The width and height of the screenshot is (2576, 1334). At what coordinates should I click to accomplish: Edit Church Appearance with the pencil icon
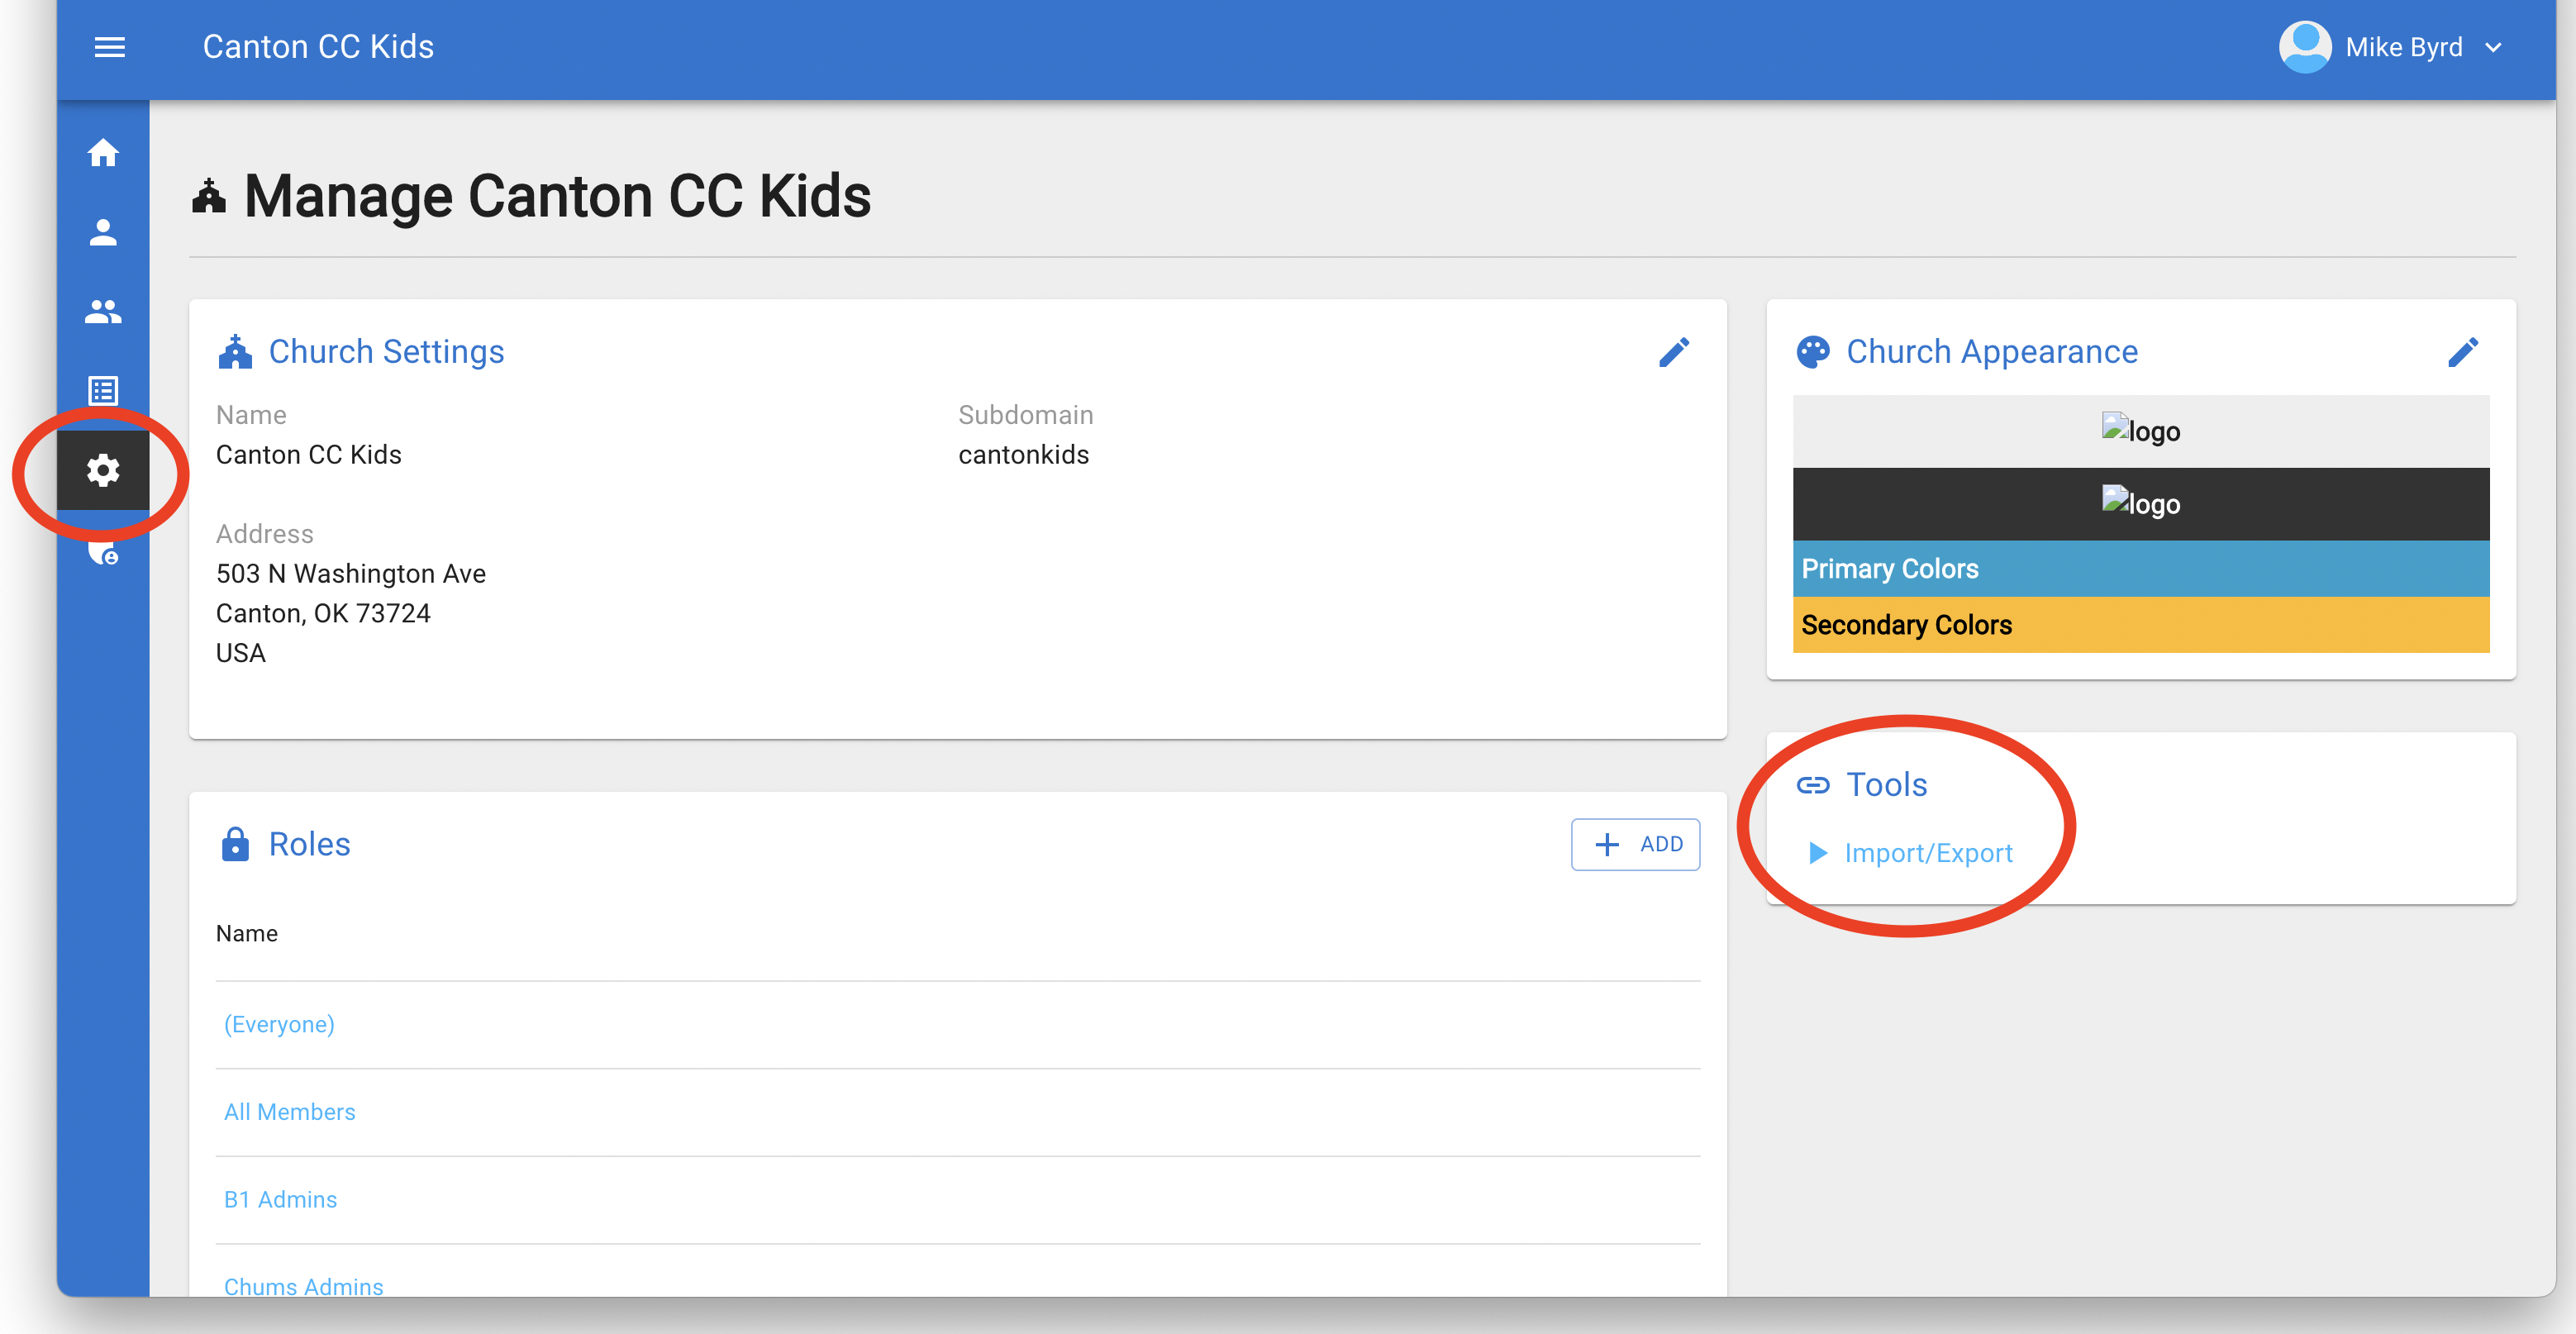tap(2464, 352)
